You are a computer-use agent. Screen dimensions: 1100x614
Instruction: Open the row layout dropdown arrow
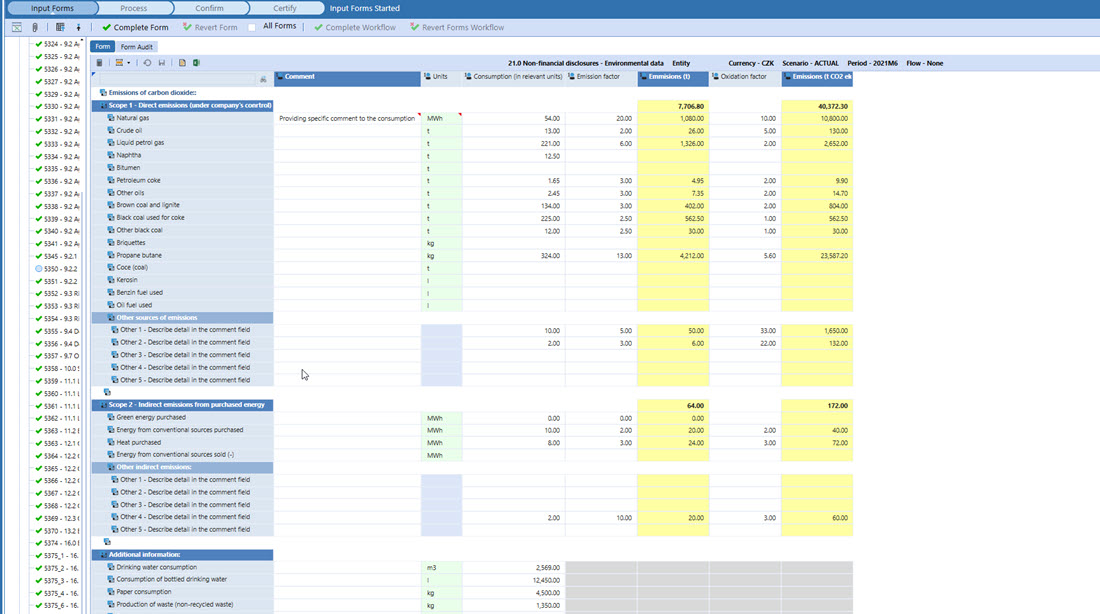click(129, 63)
